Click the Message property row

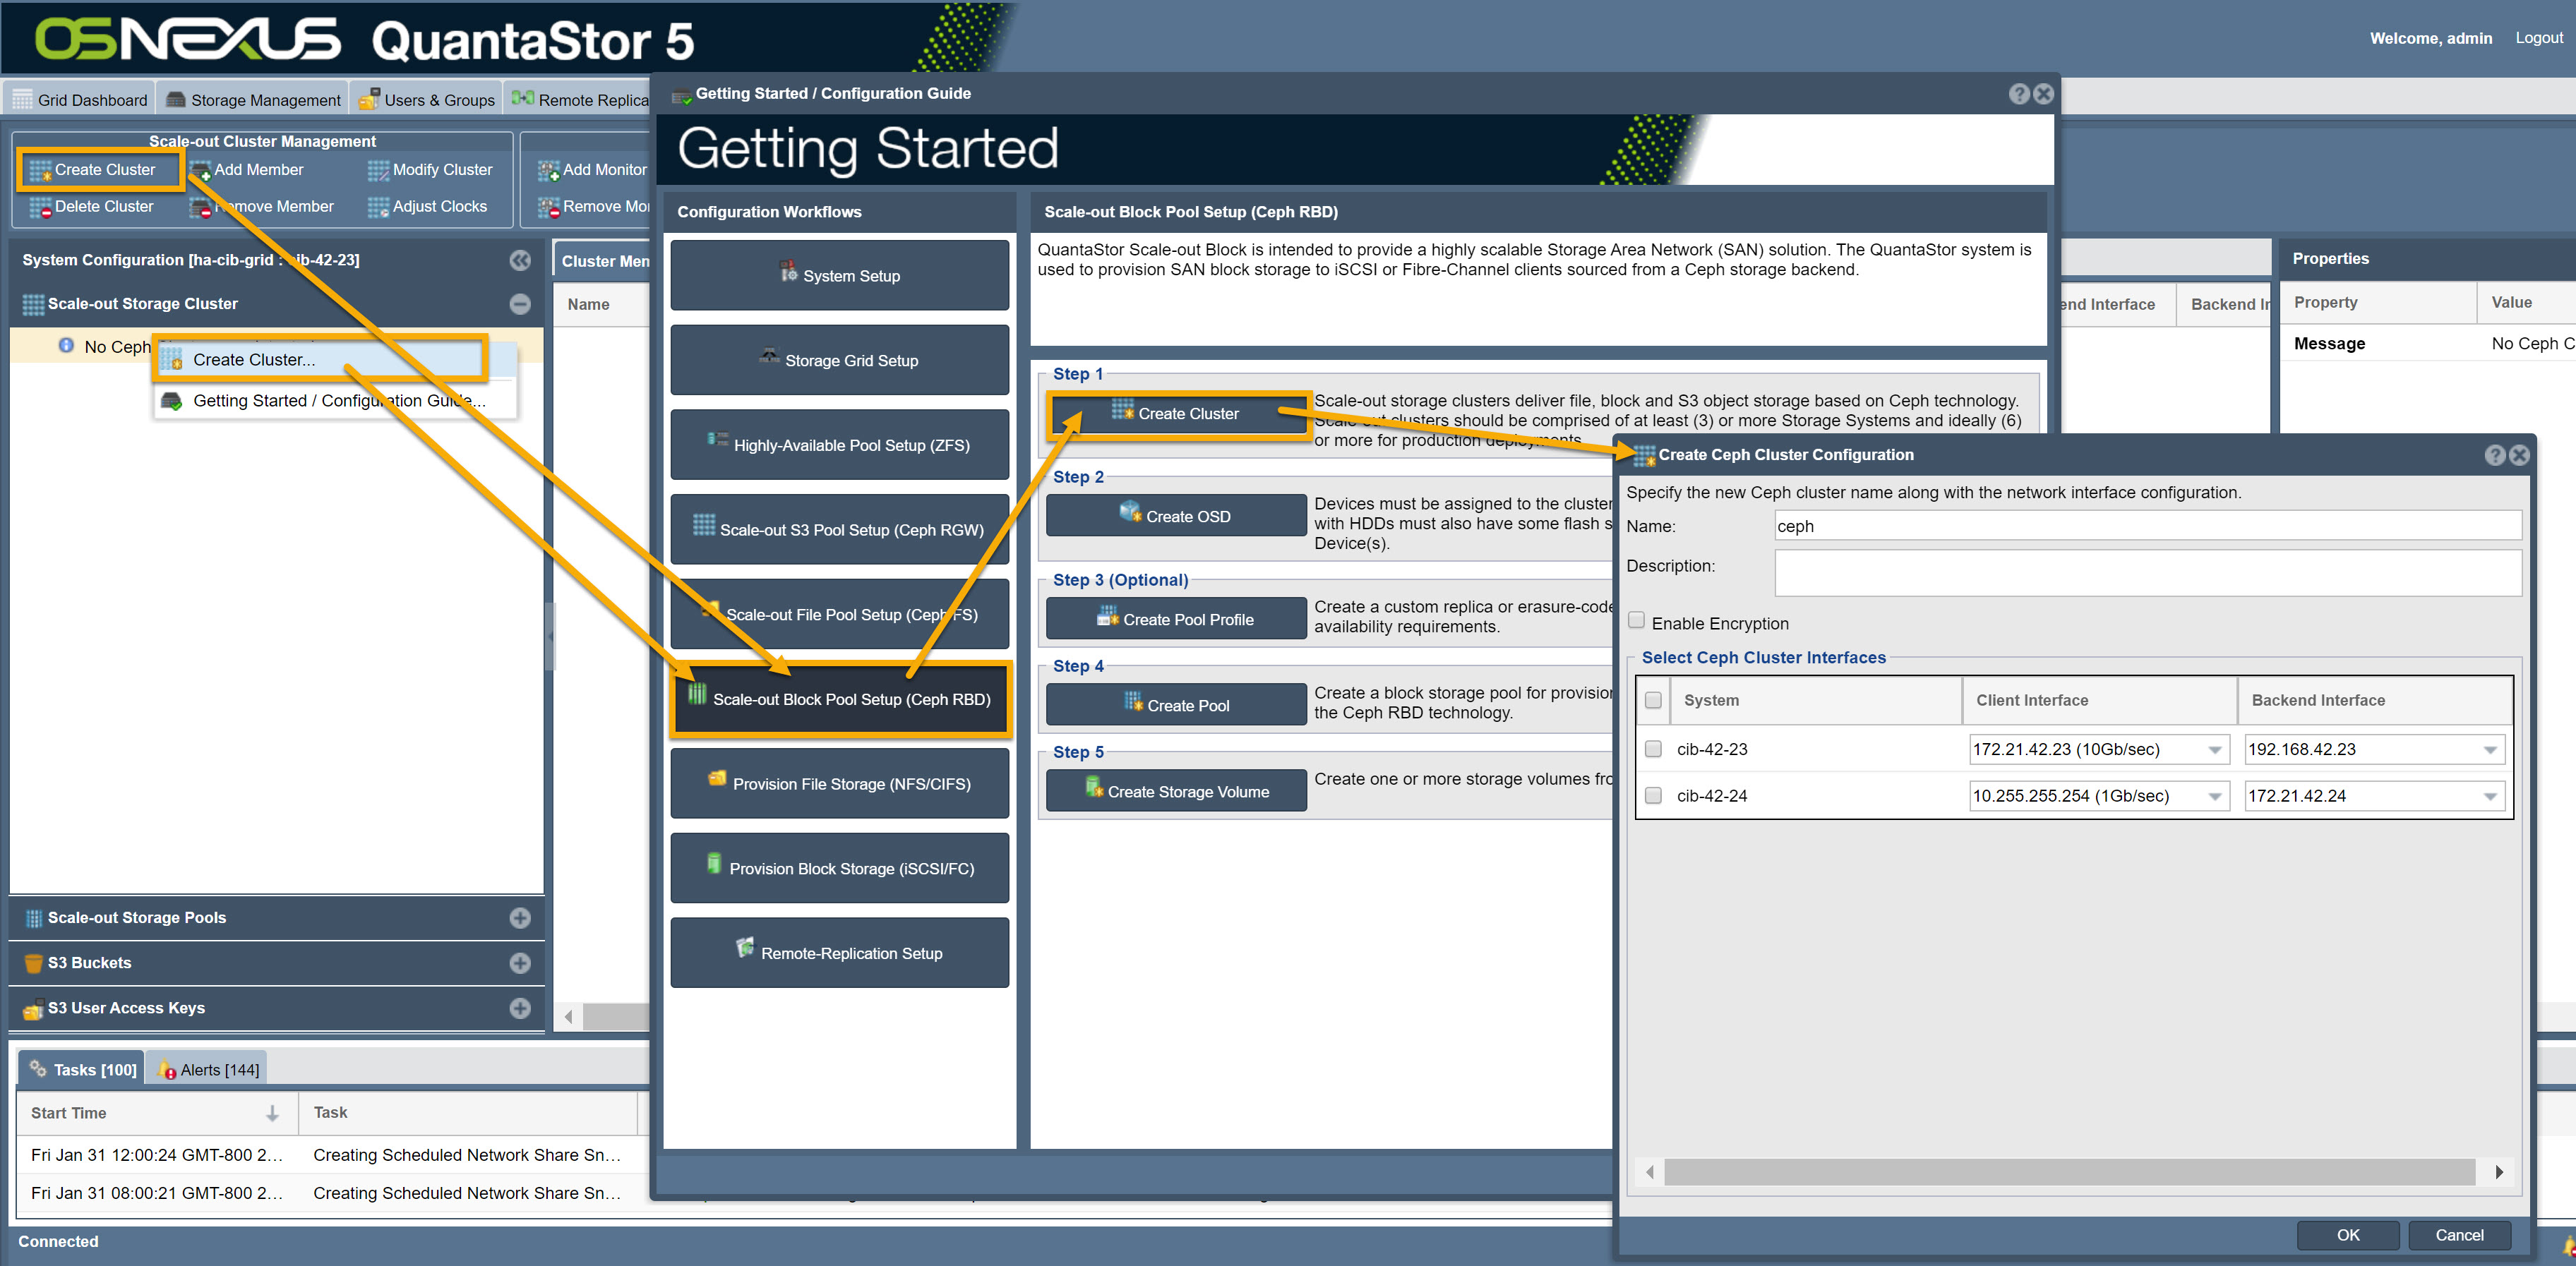coord(2428,343)
